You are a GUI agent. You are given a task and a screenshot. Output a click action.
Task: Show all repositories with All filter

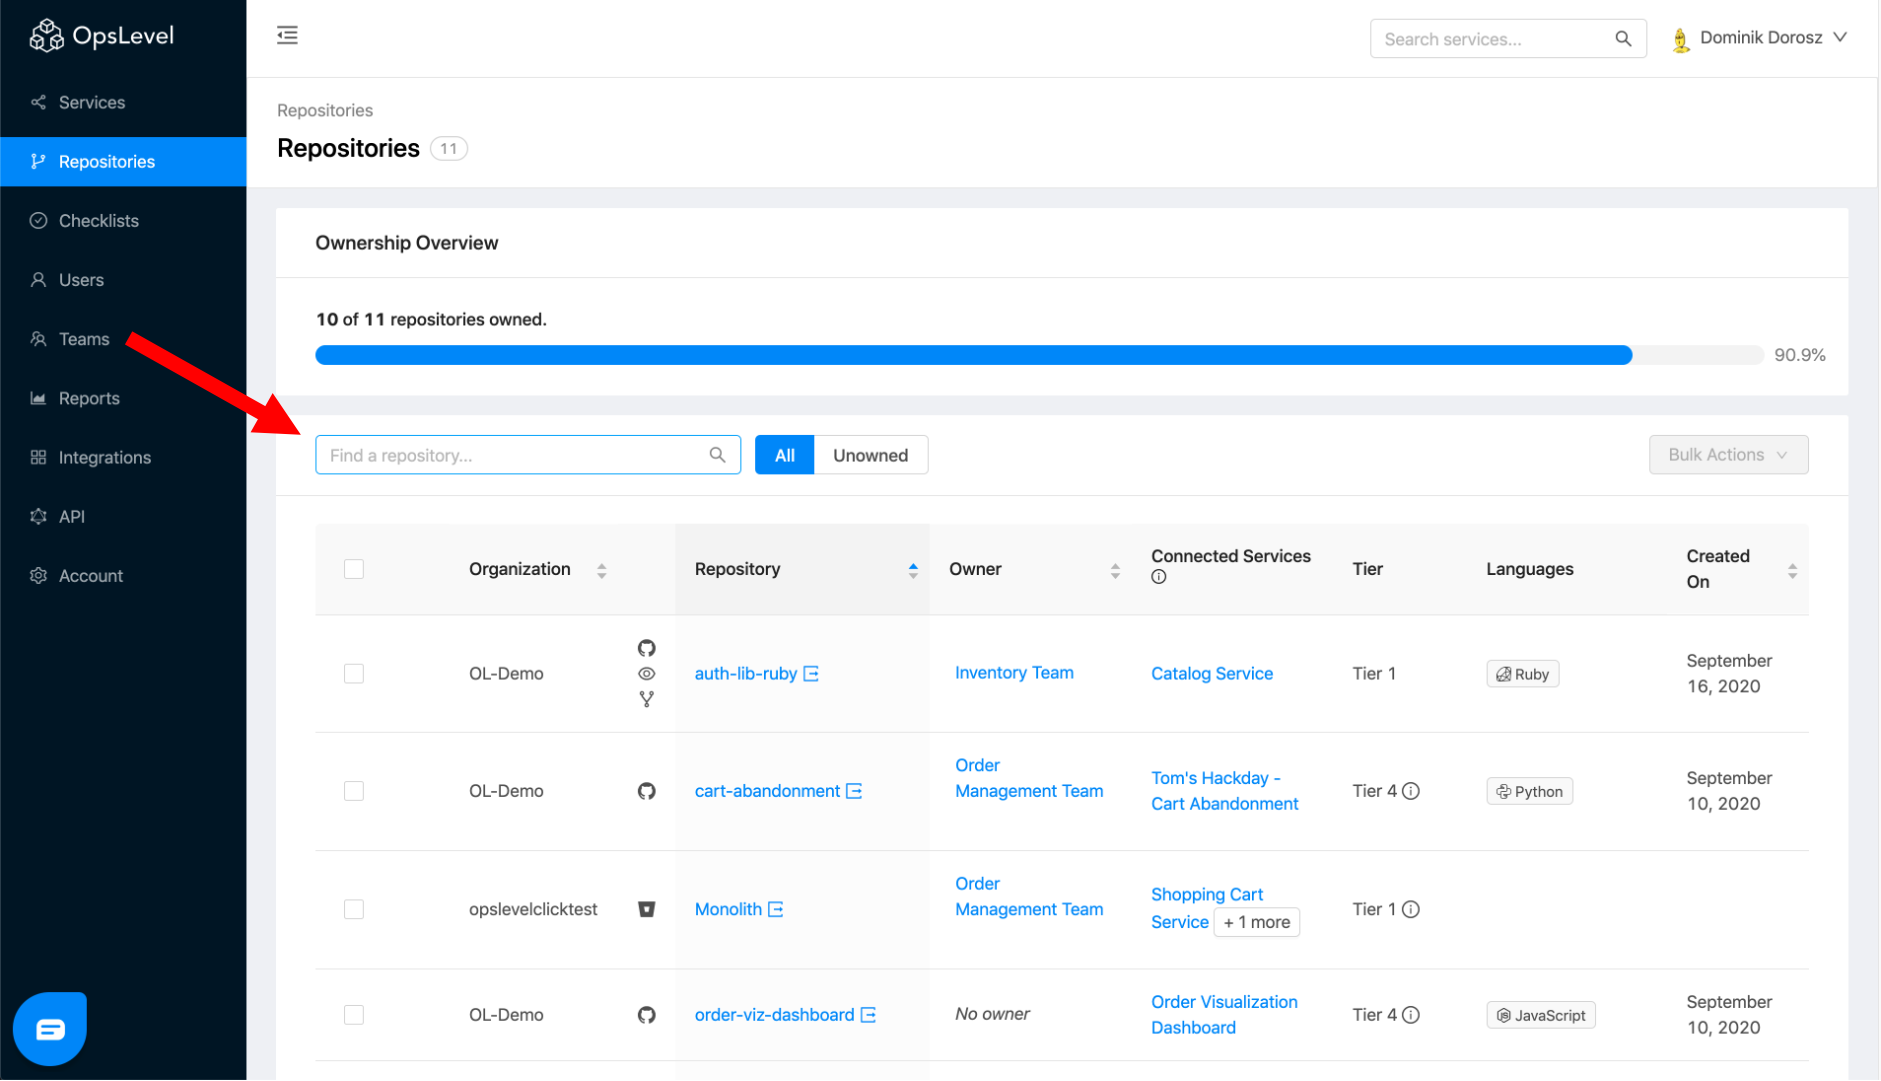(784, 455)
